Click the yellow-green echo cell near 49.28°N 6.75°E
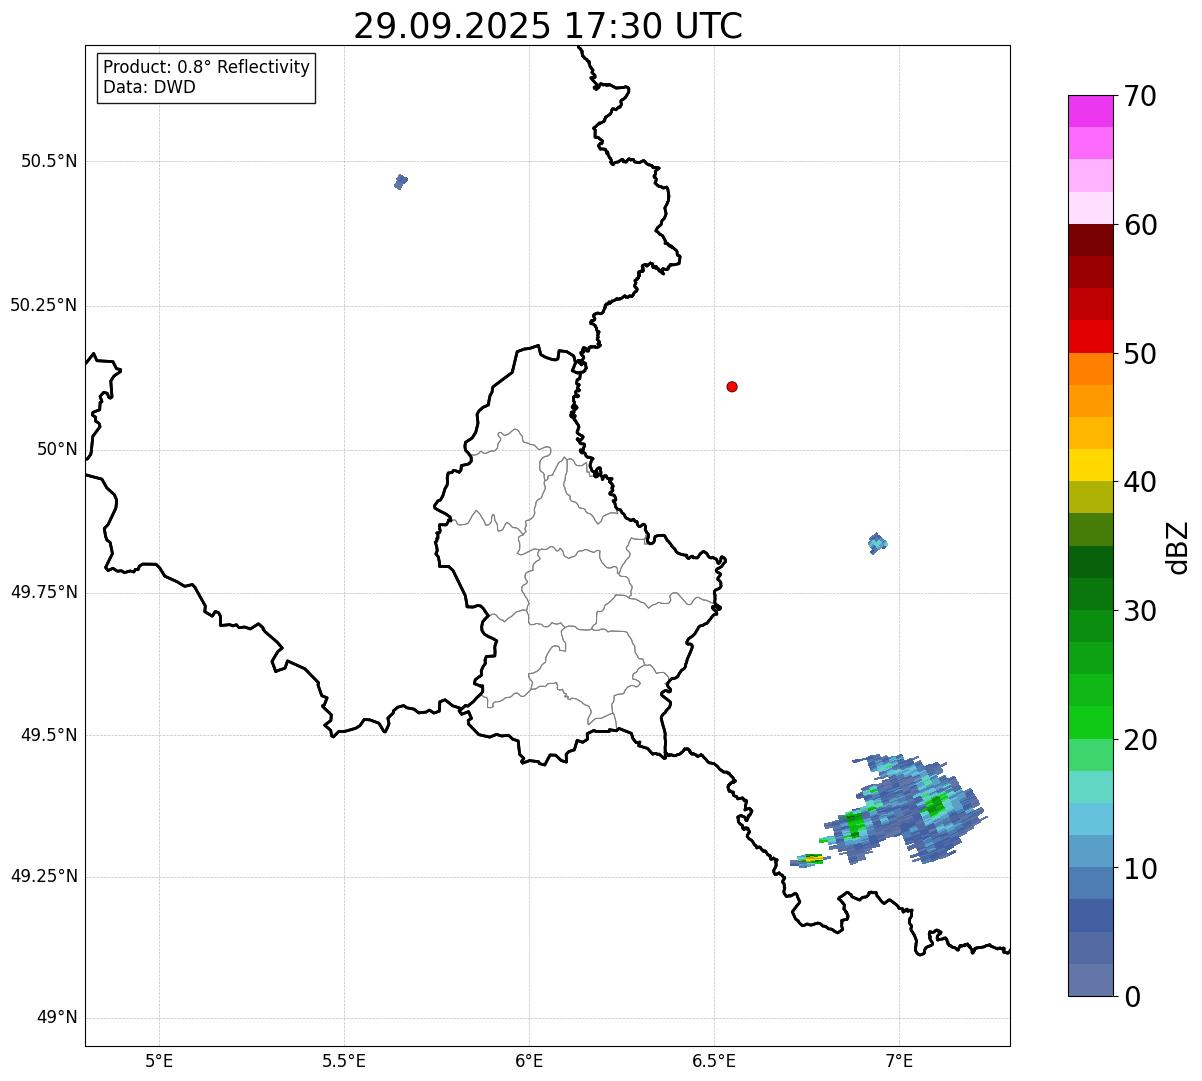 point(810,859)
